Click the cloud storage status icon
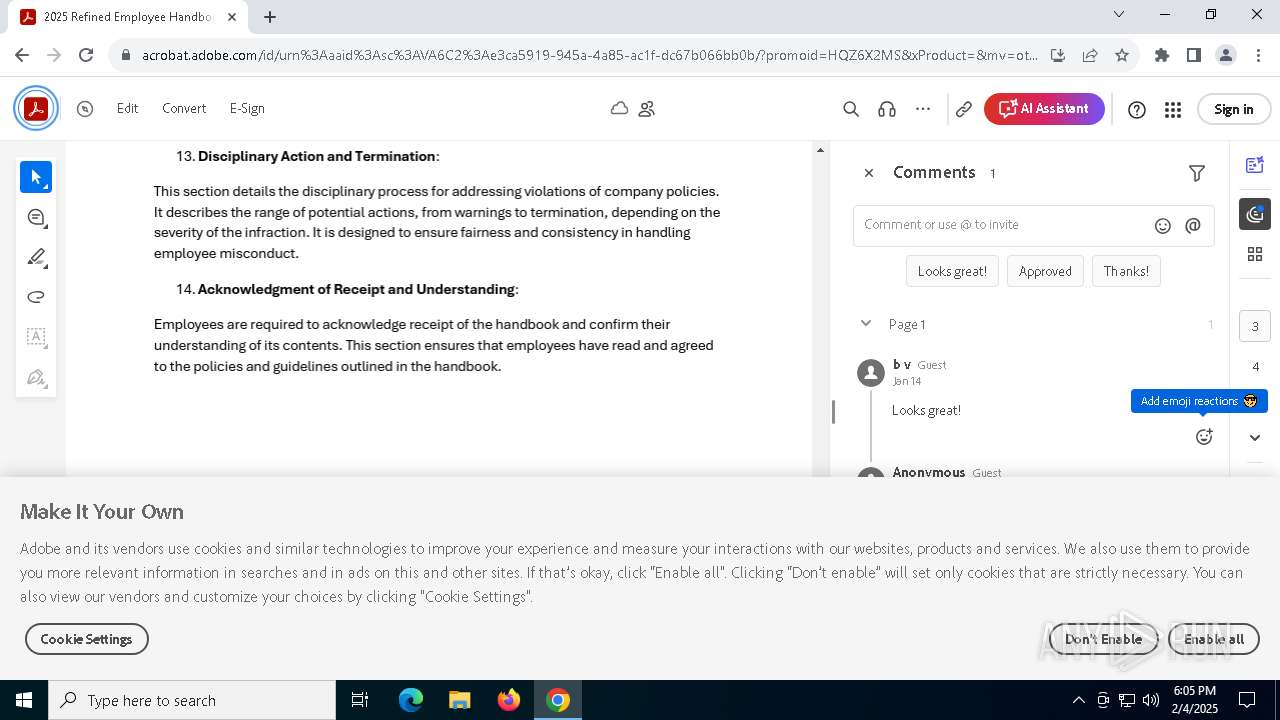The height and width of the screenshot is (720, 1280). coord(620,108)
